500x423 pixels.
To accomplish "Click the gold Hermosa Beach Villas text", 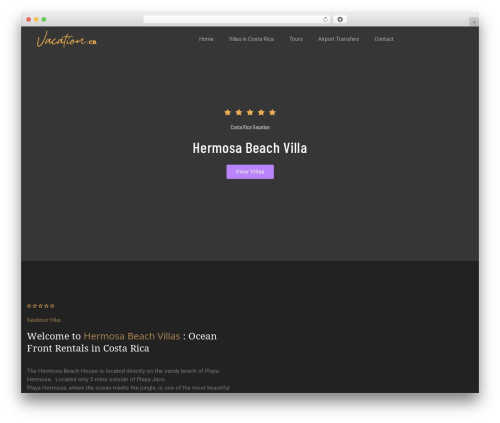I will (x=132, y=336).
